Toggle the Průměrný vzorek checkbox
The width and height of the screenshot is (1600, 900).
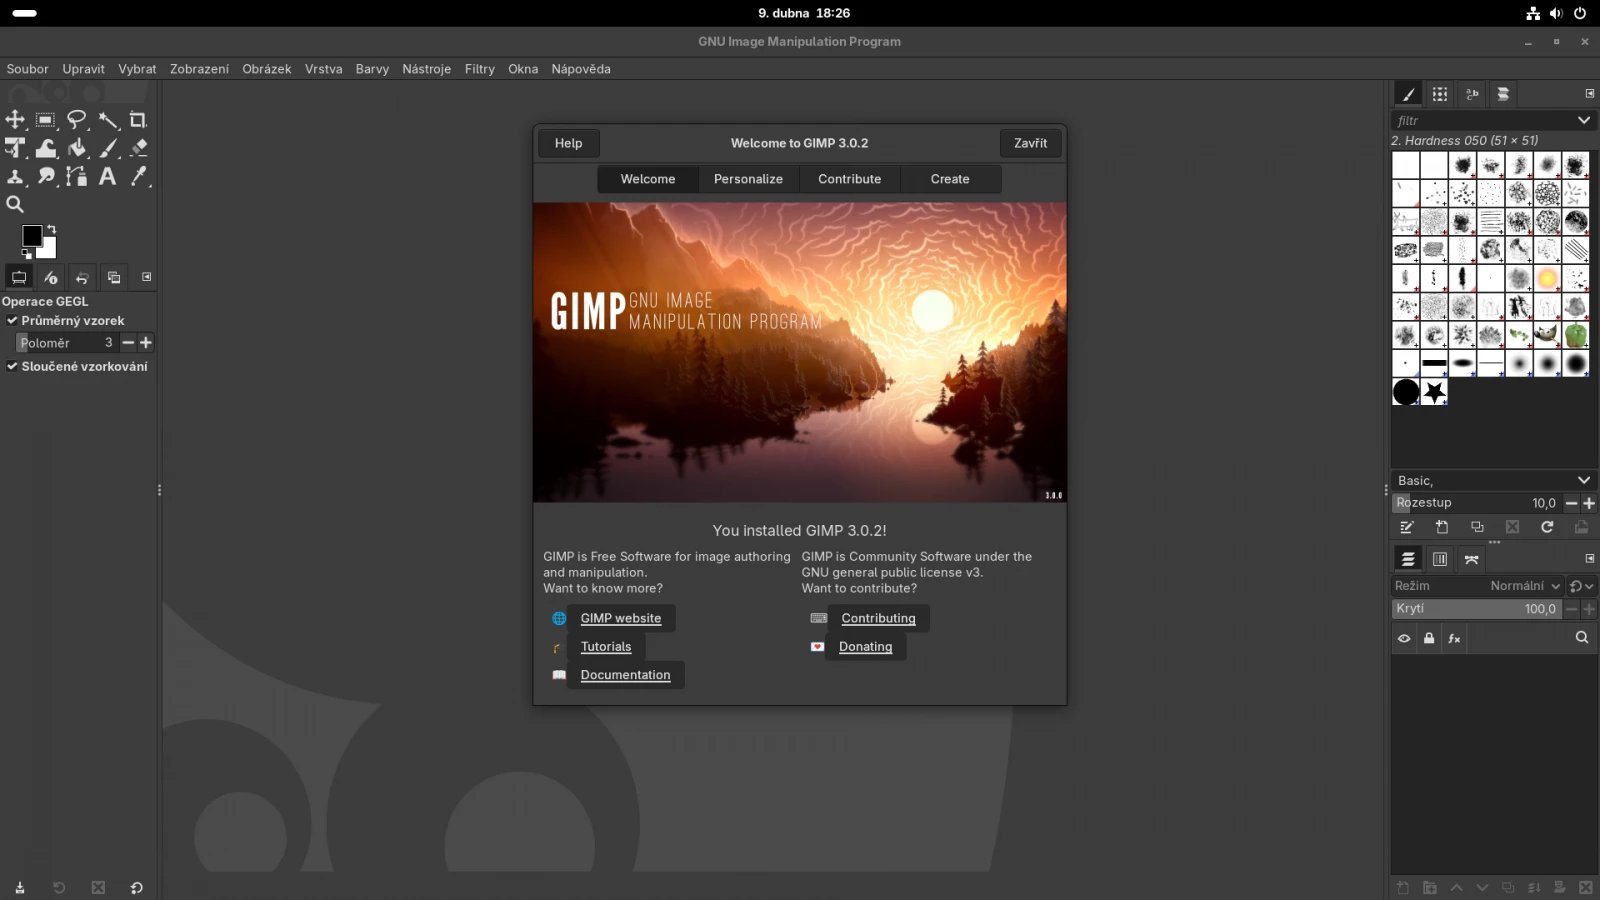[12, 321]
